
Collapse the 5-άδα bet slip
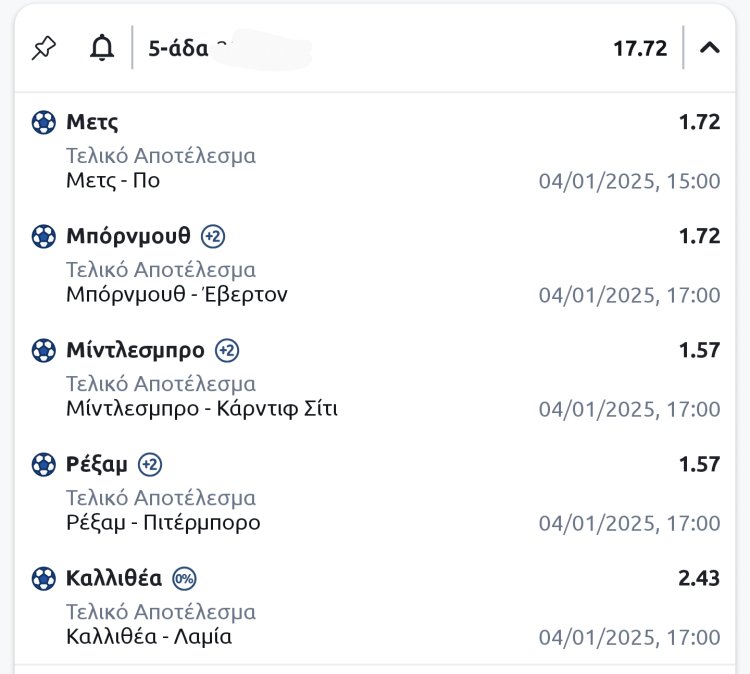pos(710,47)
